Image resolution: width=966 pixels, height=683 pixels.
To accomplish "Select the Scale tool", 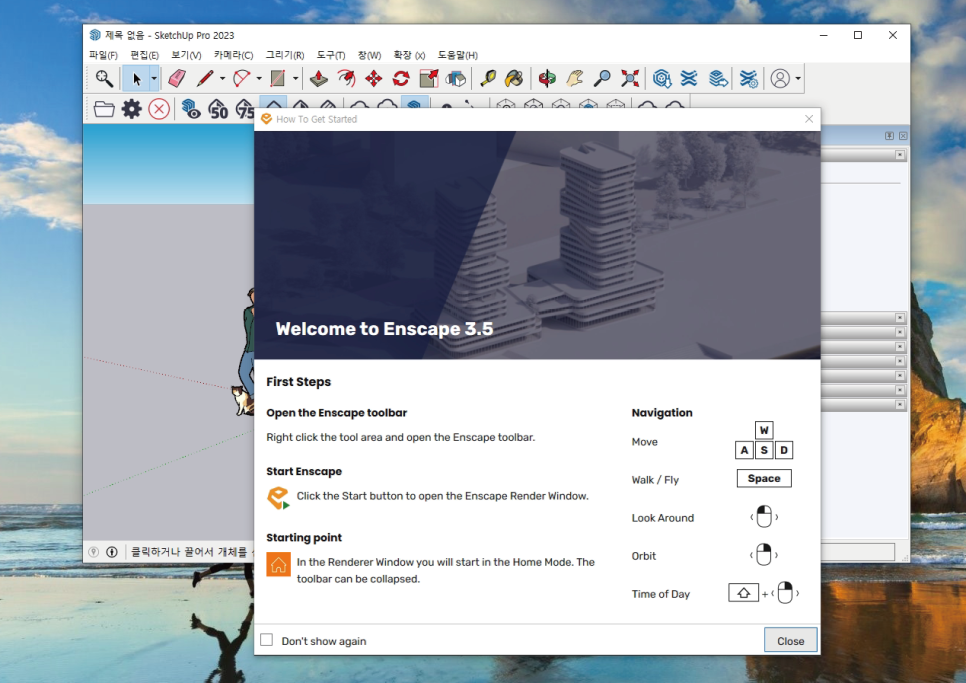I will click(x=429, y=78).
